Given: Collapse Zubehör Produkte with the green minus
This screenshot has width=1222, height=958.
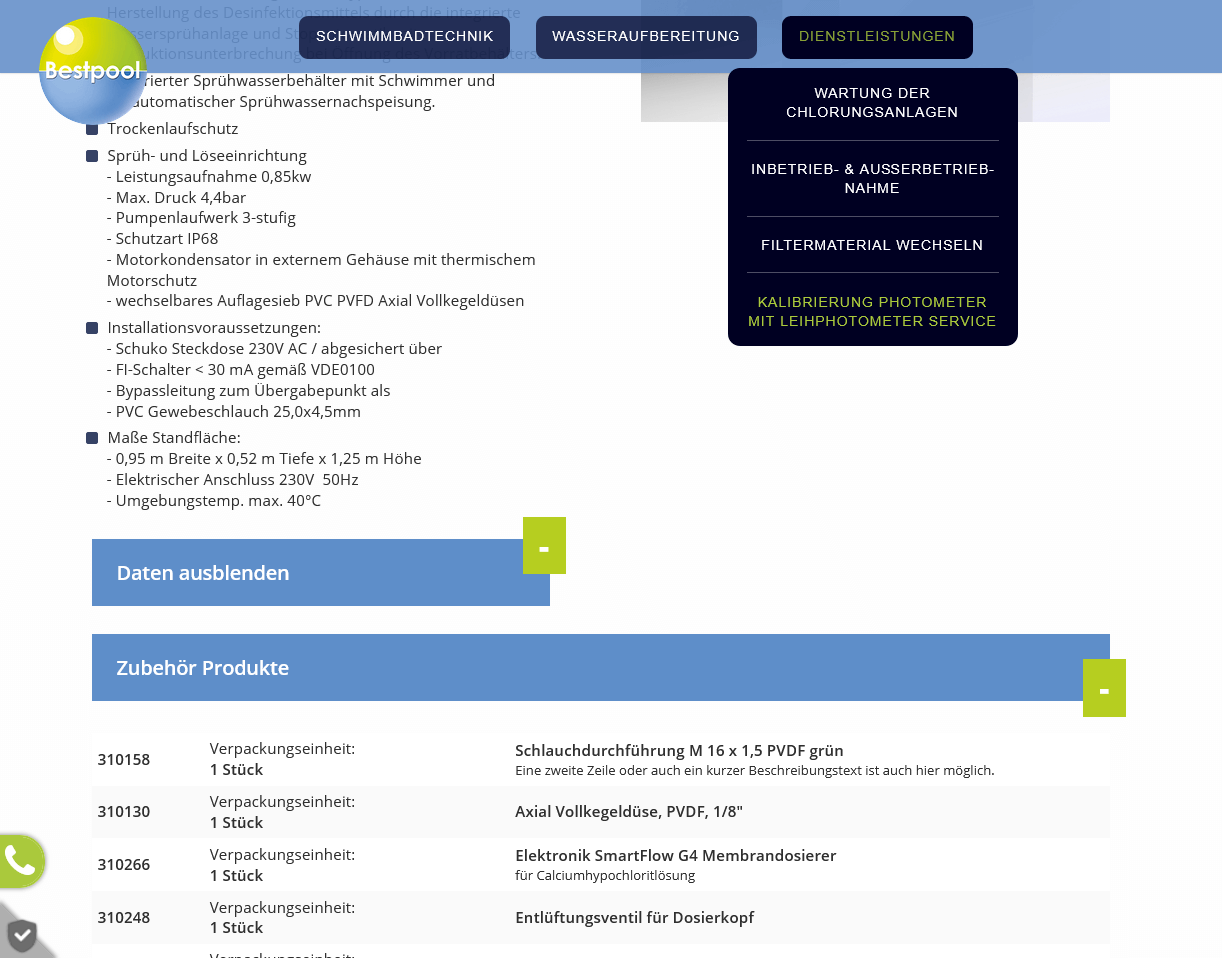Looking at the screenshot, I should click(x=1104, y=688).
